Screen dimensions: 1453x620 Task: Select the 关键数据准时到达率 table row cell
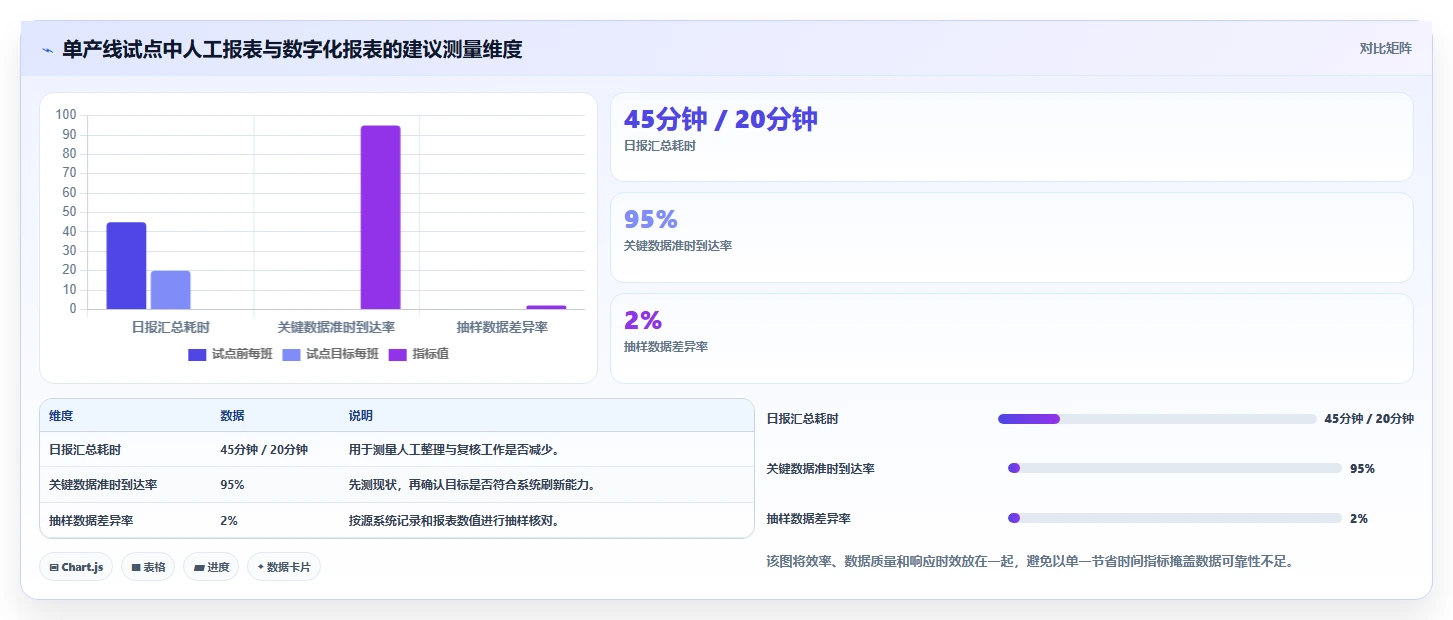(103, 485)
